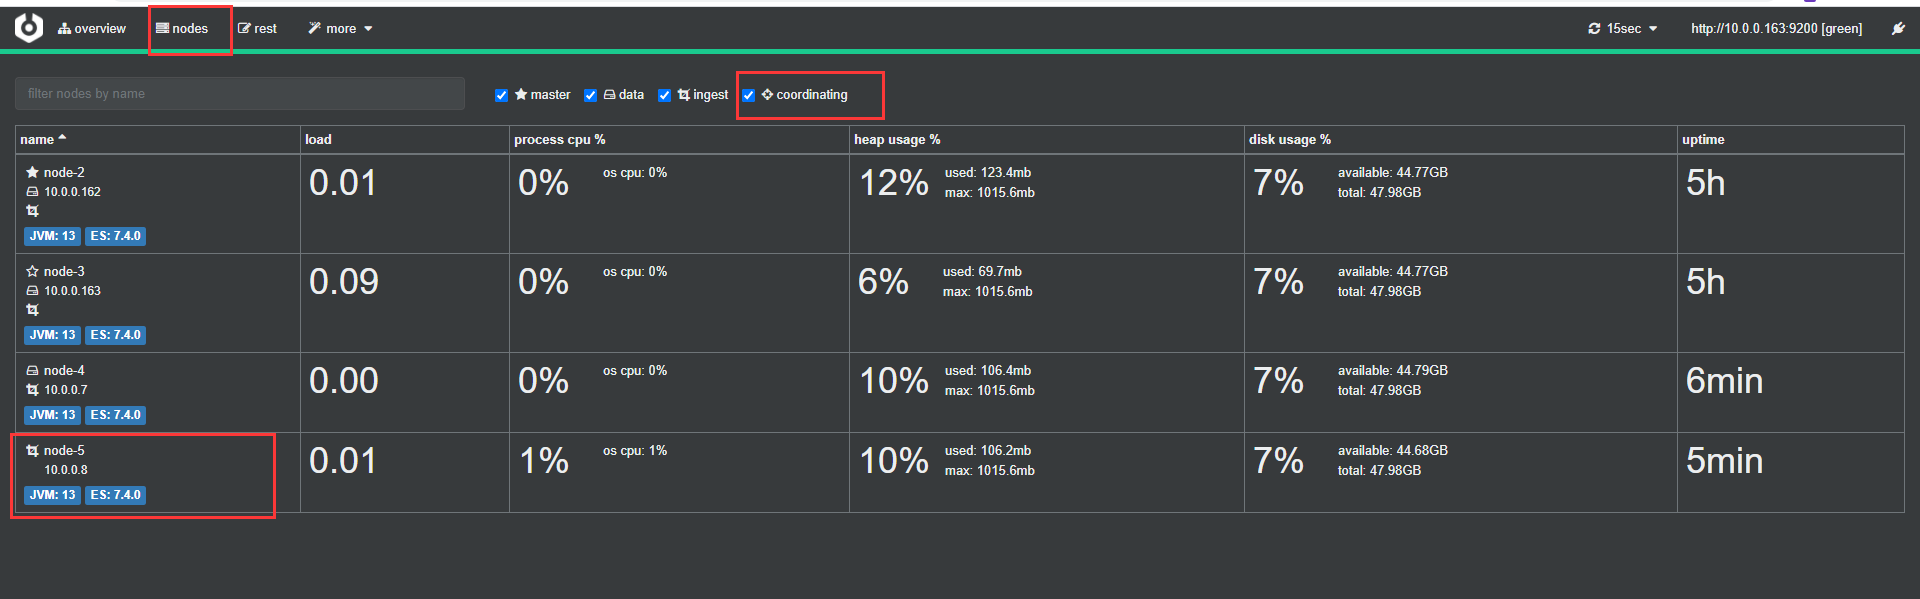Click the JVM: 13 badge of node-5
The width and height of the screenshot is (1920, 599).
52,495
